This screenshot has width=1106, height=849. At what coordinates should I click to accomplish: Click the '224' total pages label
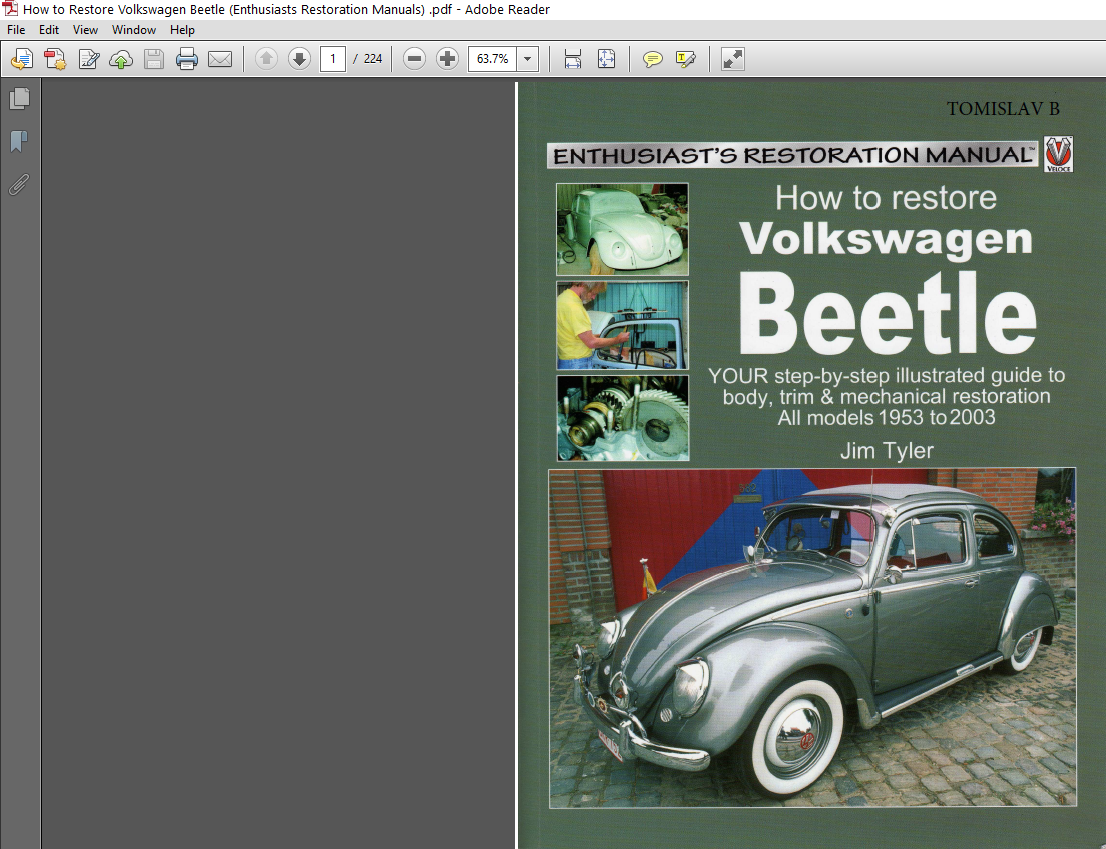pos(372,59)
